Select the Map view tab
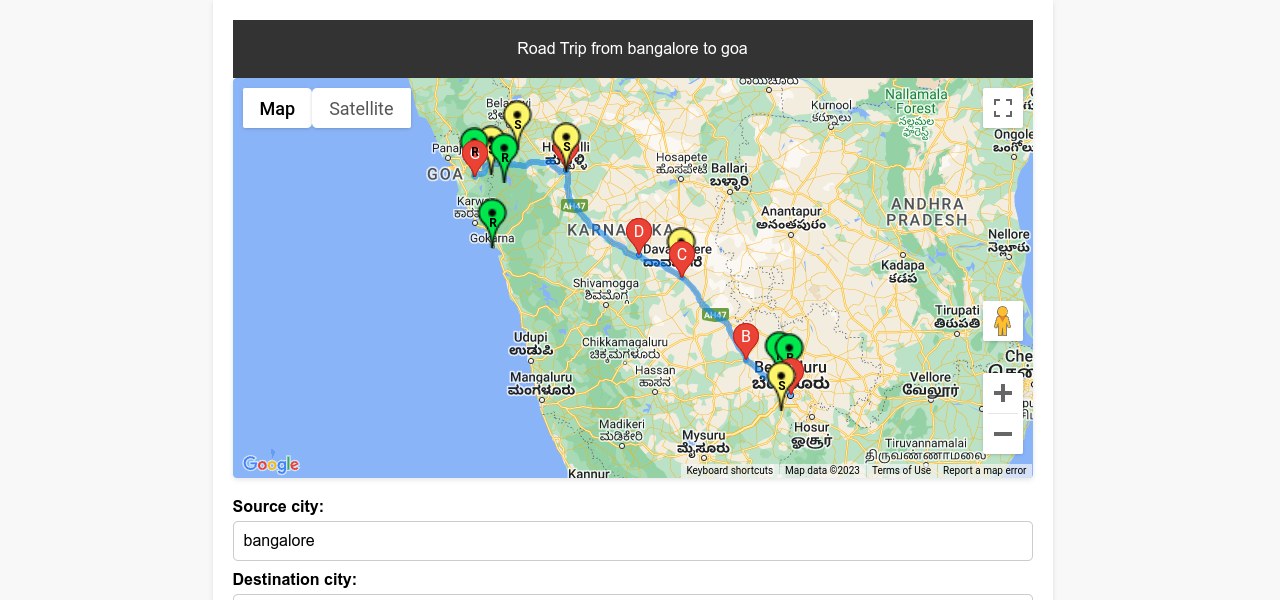Viewport: 1280px width, 600px height. tap(277, 108)
